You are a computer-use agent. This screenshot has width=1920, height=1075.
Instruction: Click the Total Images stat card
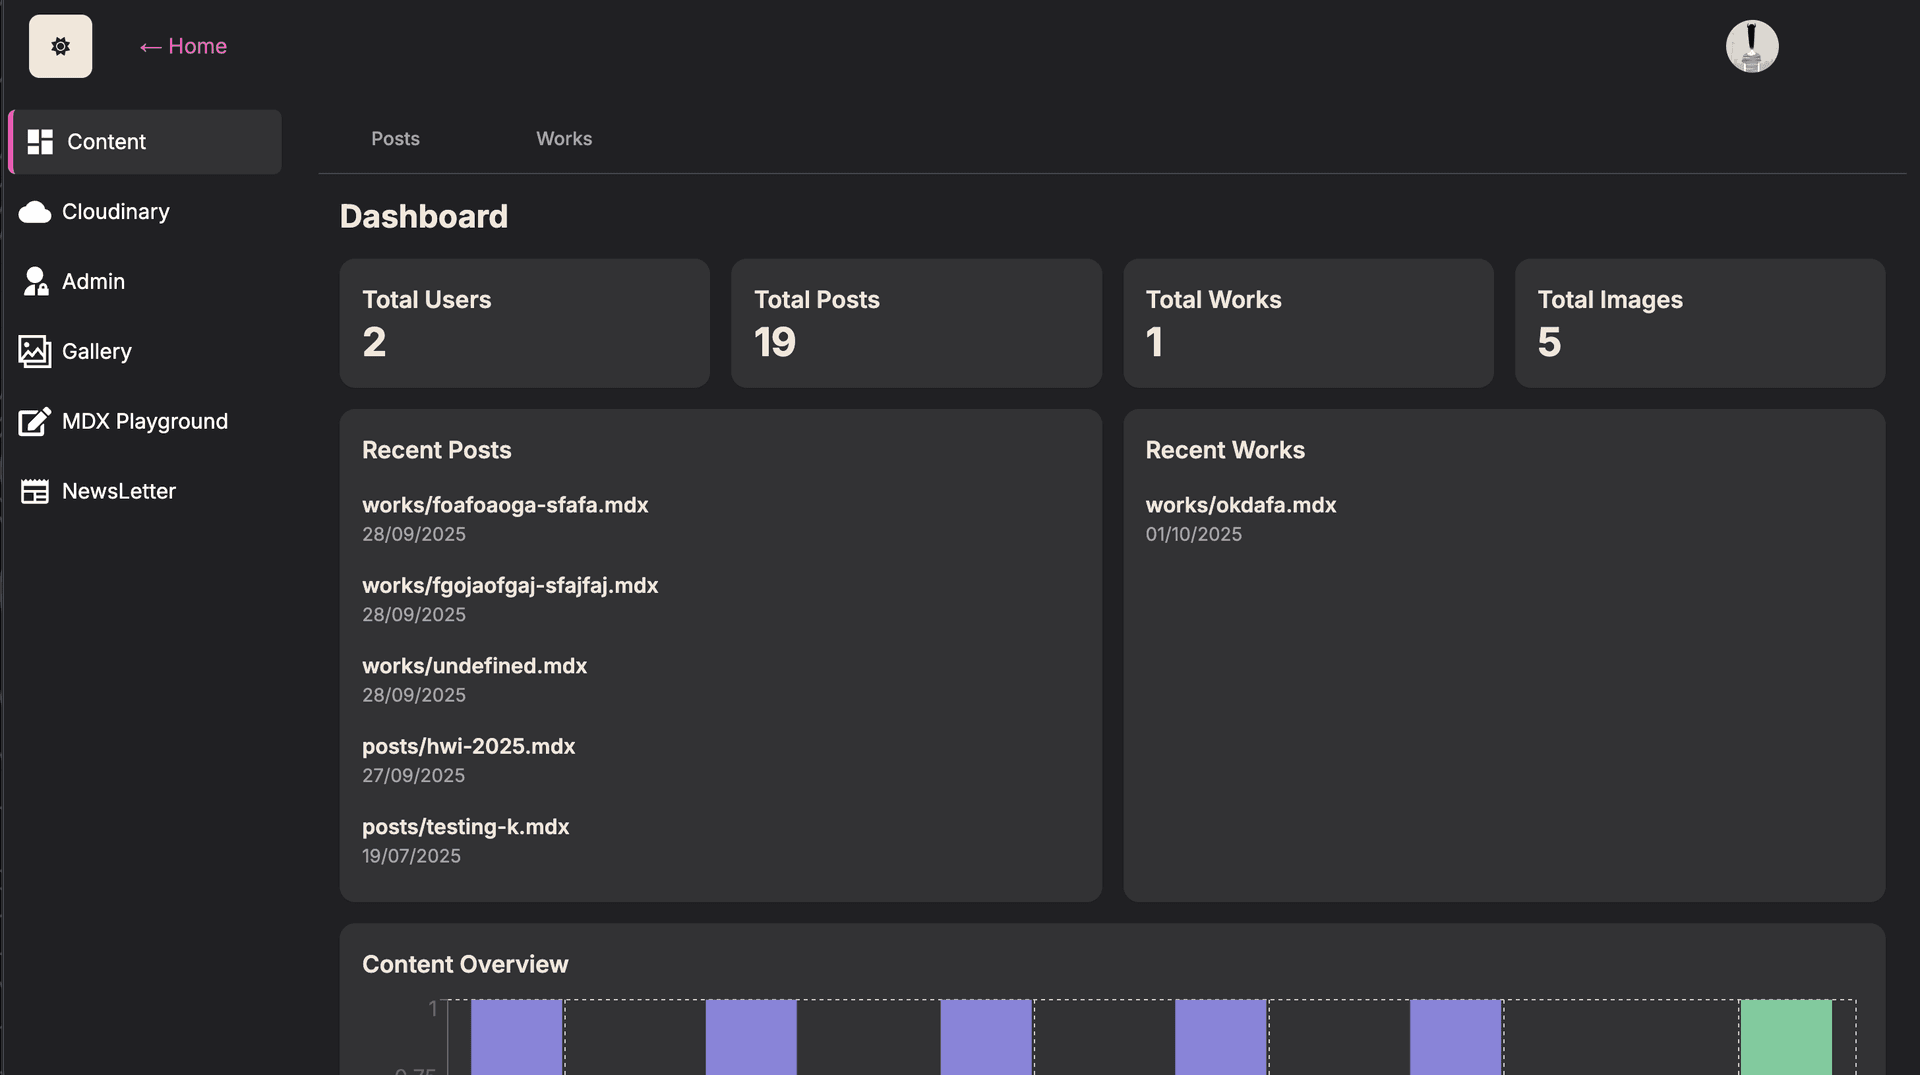[x=1699, y=323]
